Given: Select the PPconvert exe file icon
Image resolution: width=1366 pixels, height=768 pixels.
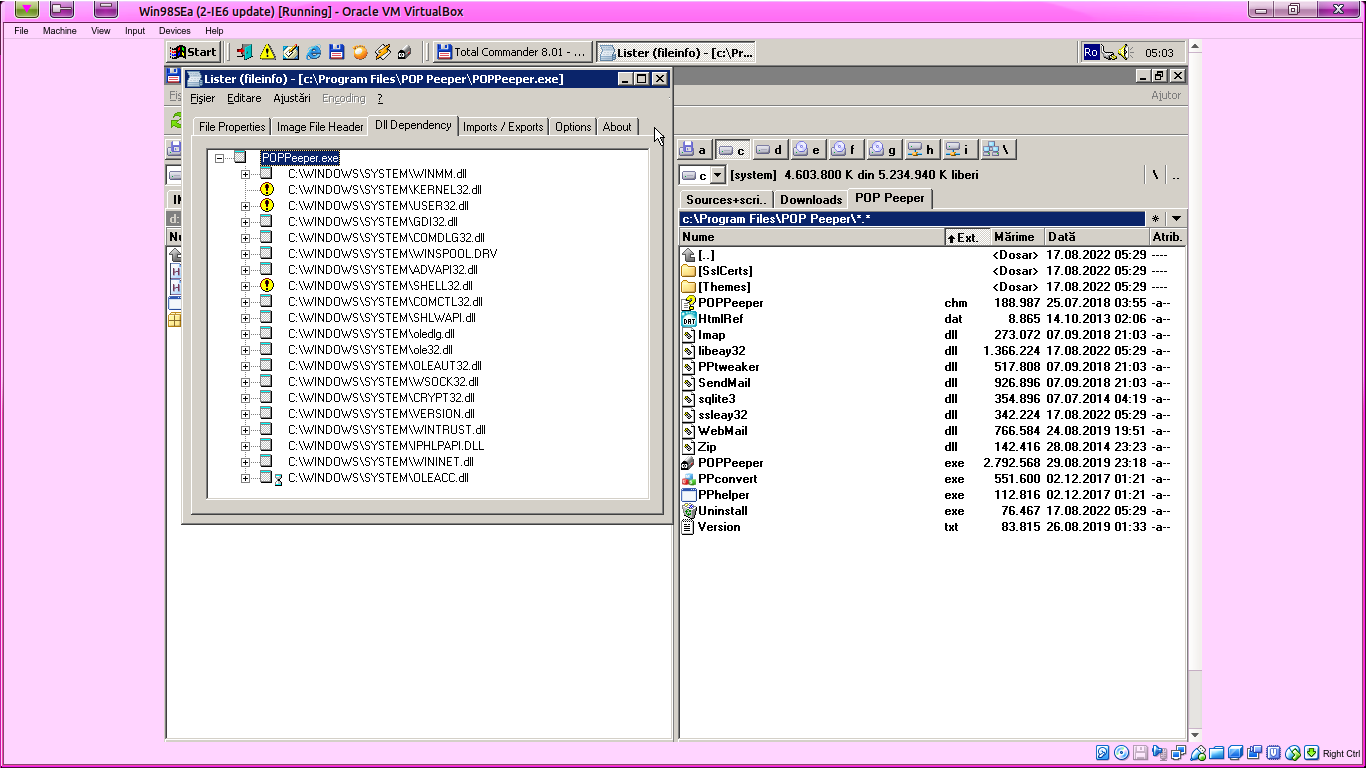Looking at the screenshot, I should tap(688, 479).
